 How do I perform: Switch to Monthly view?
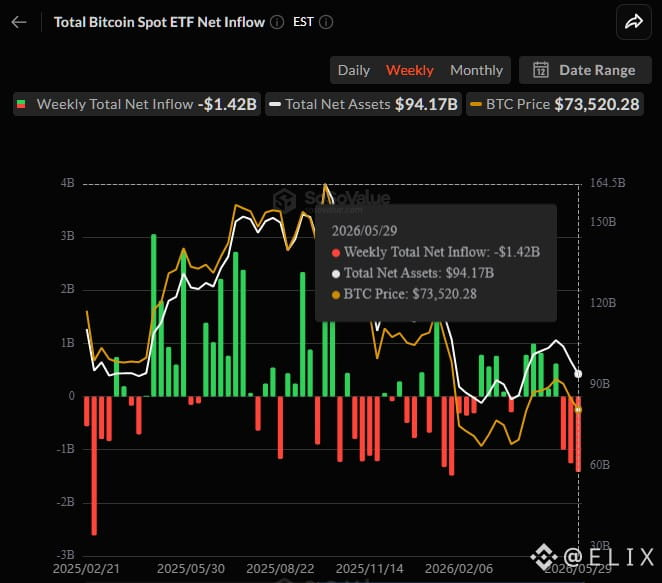coord(476,70)
